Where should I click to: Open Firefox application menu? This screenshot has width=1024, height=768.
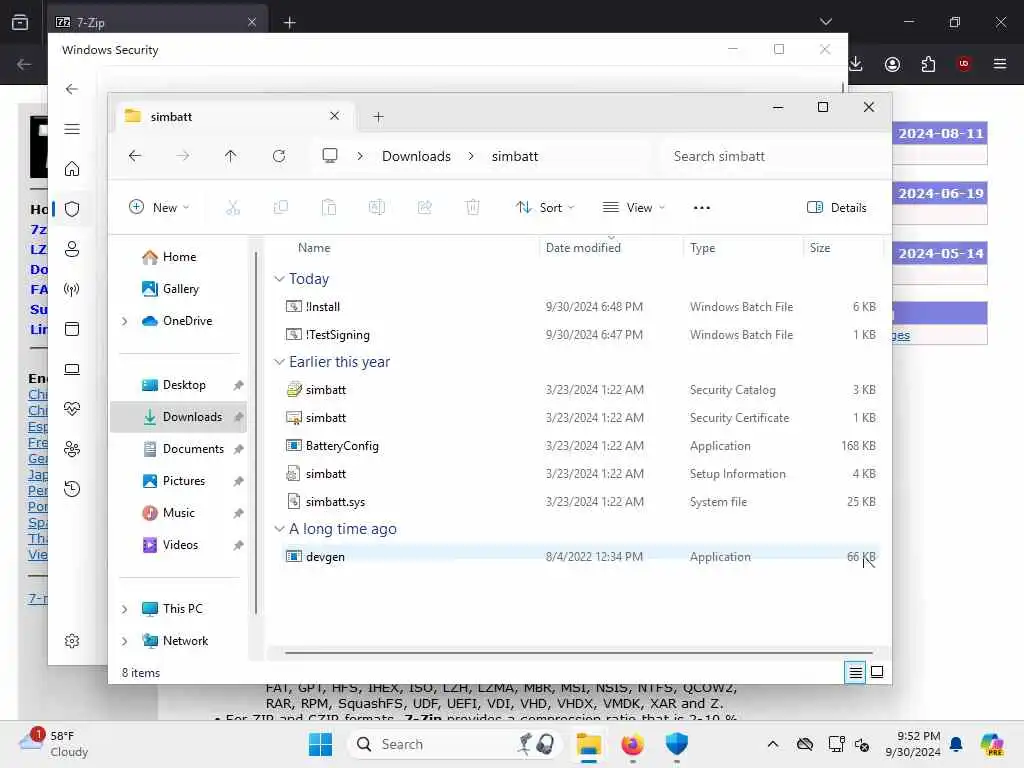pyautogui.click(x=1000, y=64)
